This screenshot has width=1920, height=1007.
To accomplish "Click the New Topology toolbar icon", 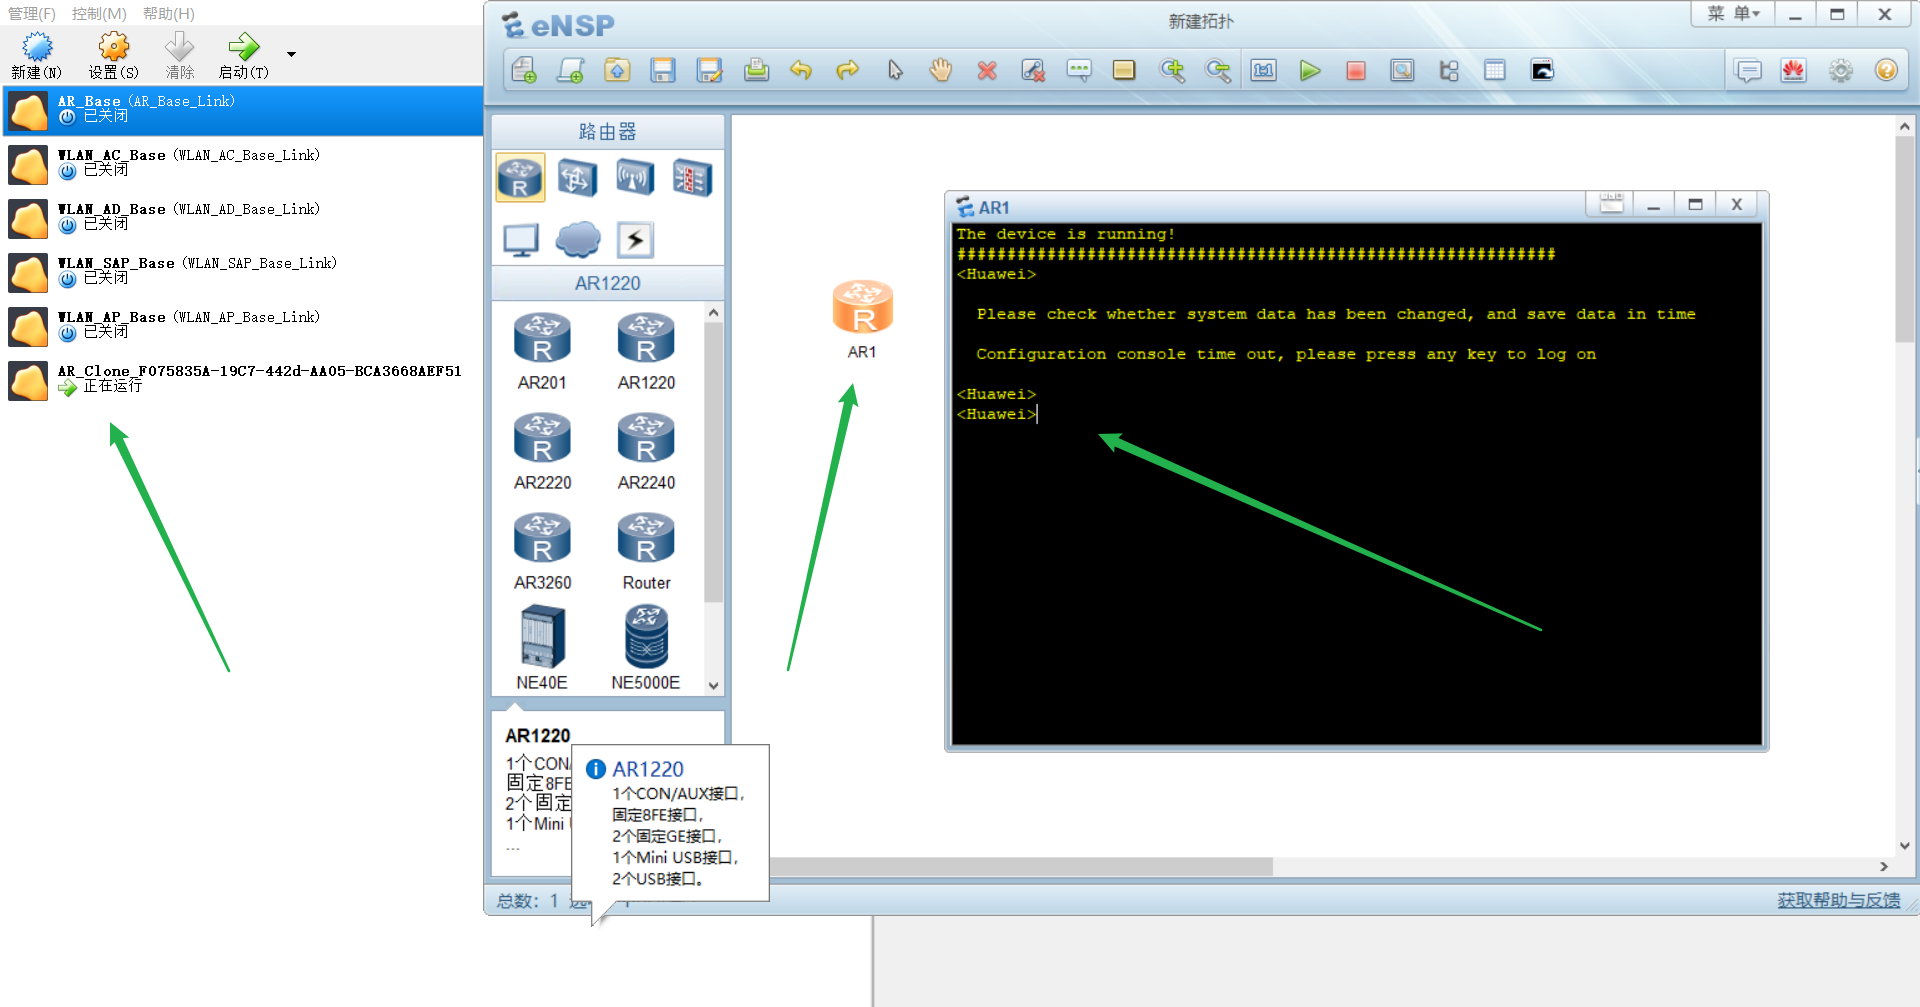I will pos(524,71).
